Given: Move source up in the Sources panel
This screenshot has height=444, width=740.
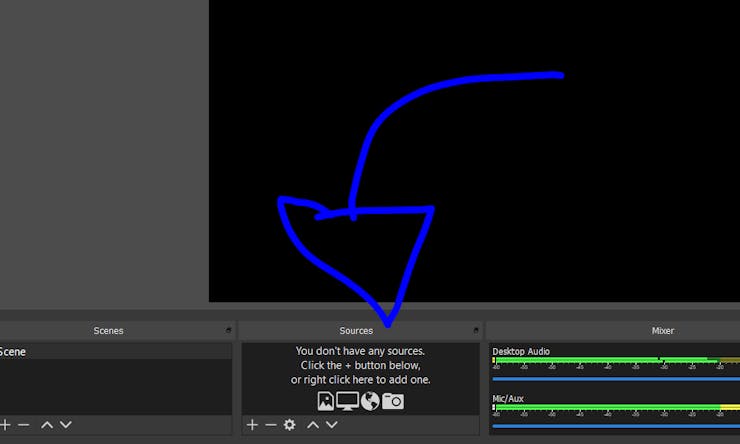Looking at the screenshot, I should (x=313, y=425).
